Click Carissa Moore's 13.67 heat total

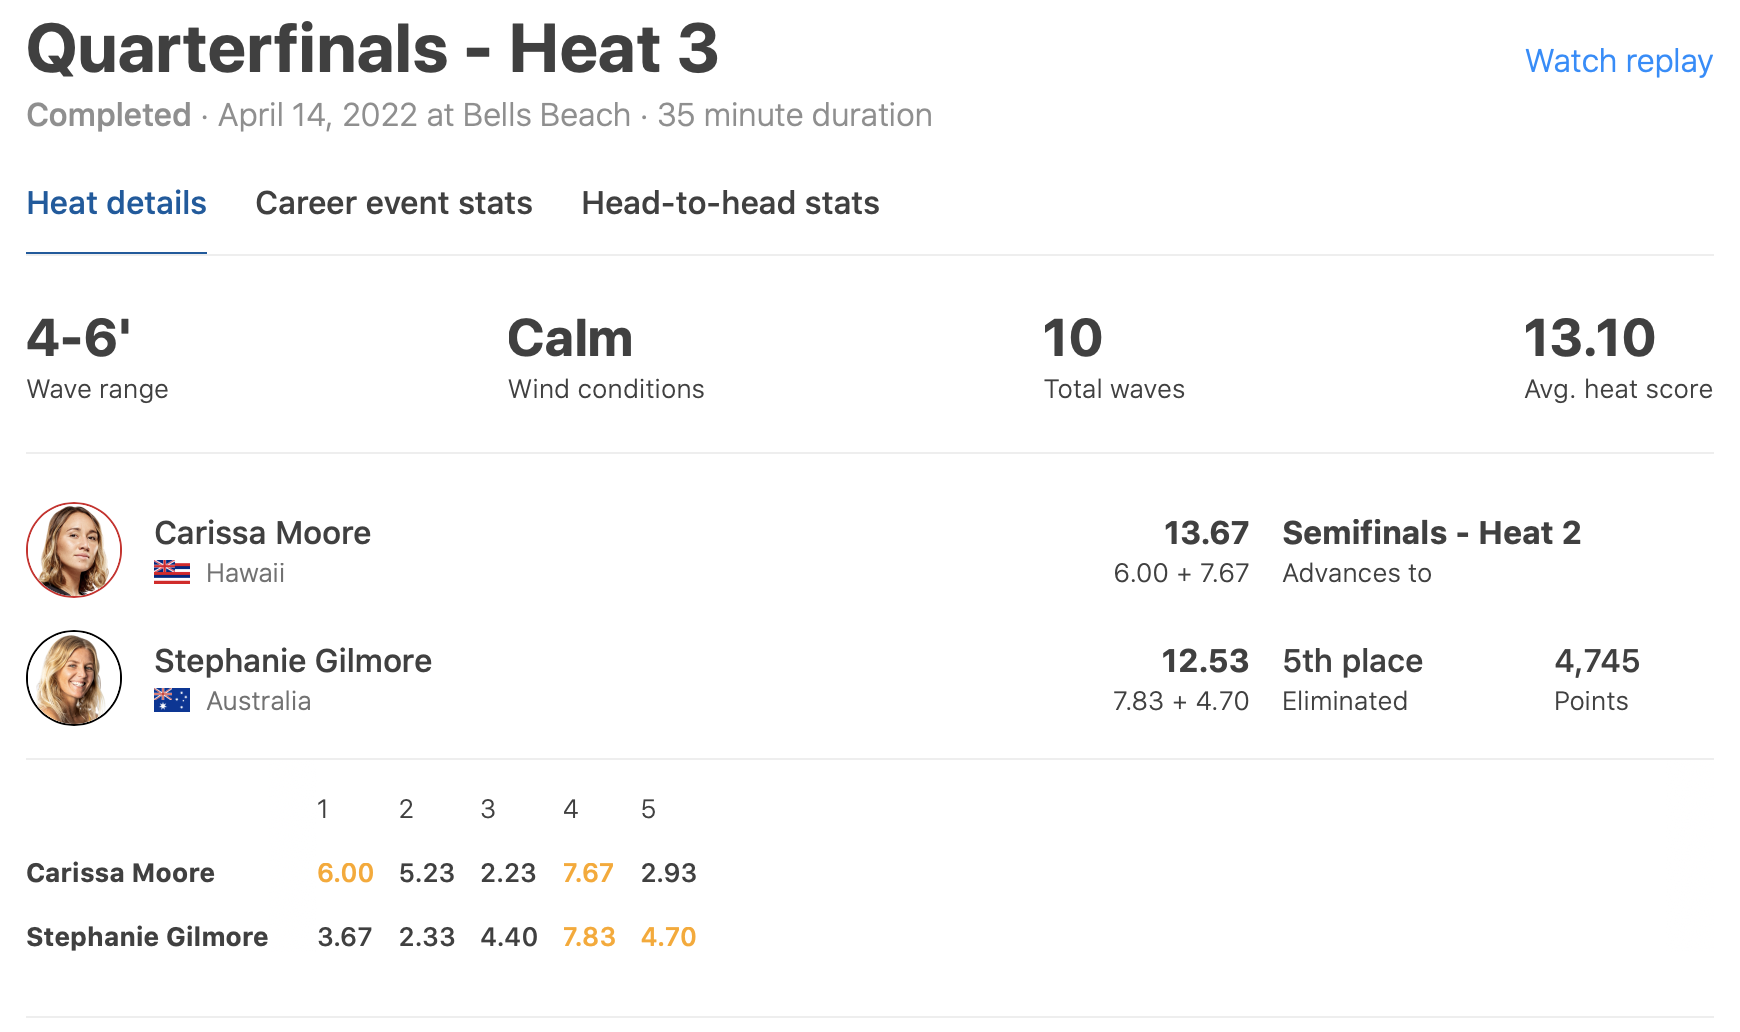click(1206, 533)
